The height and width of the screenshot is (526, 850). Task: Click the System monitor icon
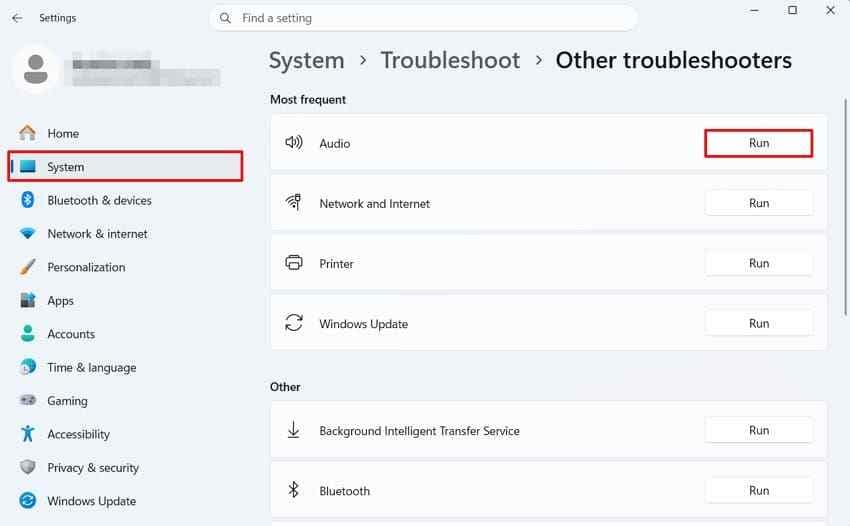pos(28,166)
